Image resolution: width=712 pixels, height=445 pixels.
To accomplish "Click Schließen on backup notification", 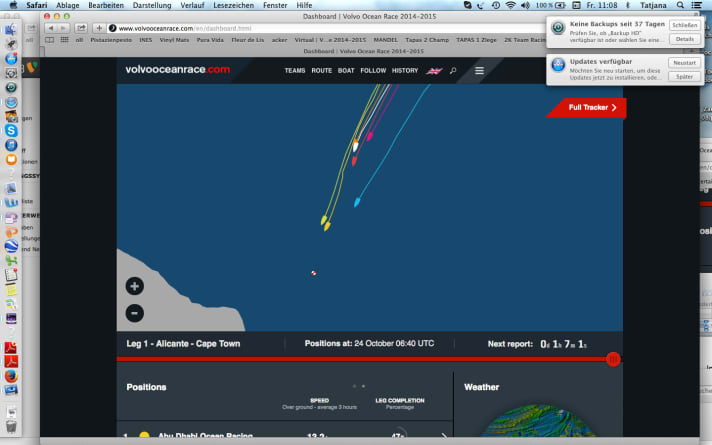I will coord(684,25).
